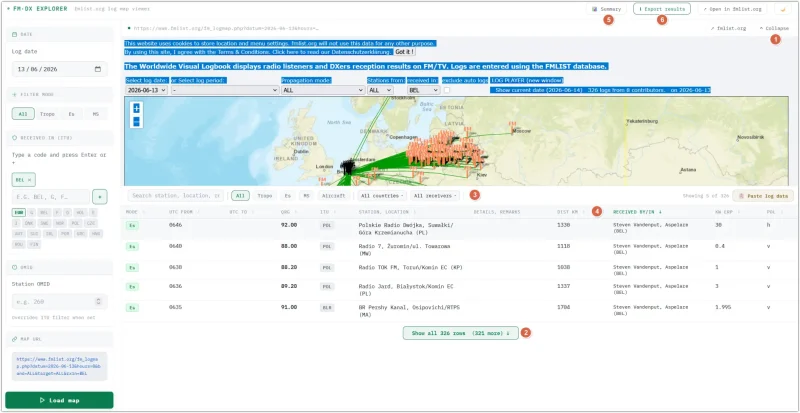
Task: Open Stations from dropdown
Action: [x=380, y=90]
